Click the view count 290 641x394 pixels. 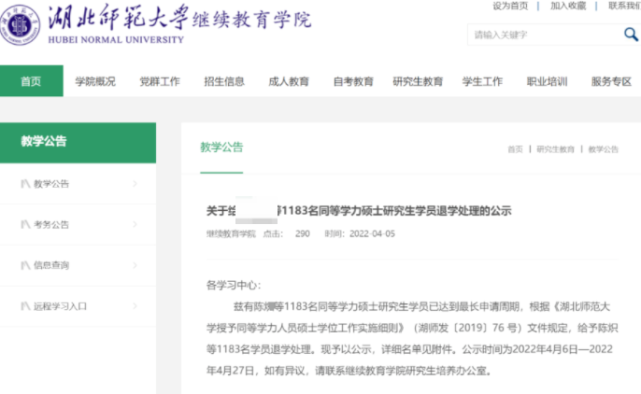(x=303, y=234)
